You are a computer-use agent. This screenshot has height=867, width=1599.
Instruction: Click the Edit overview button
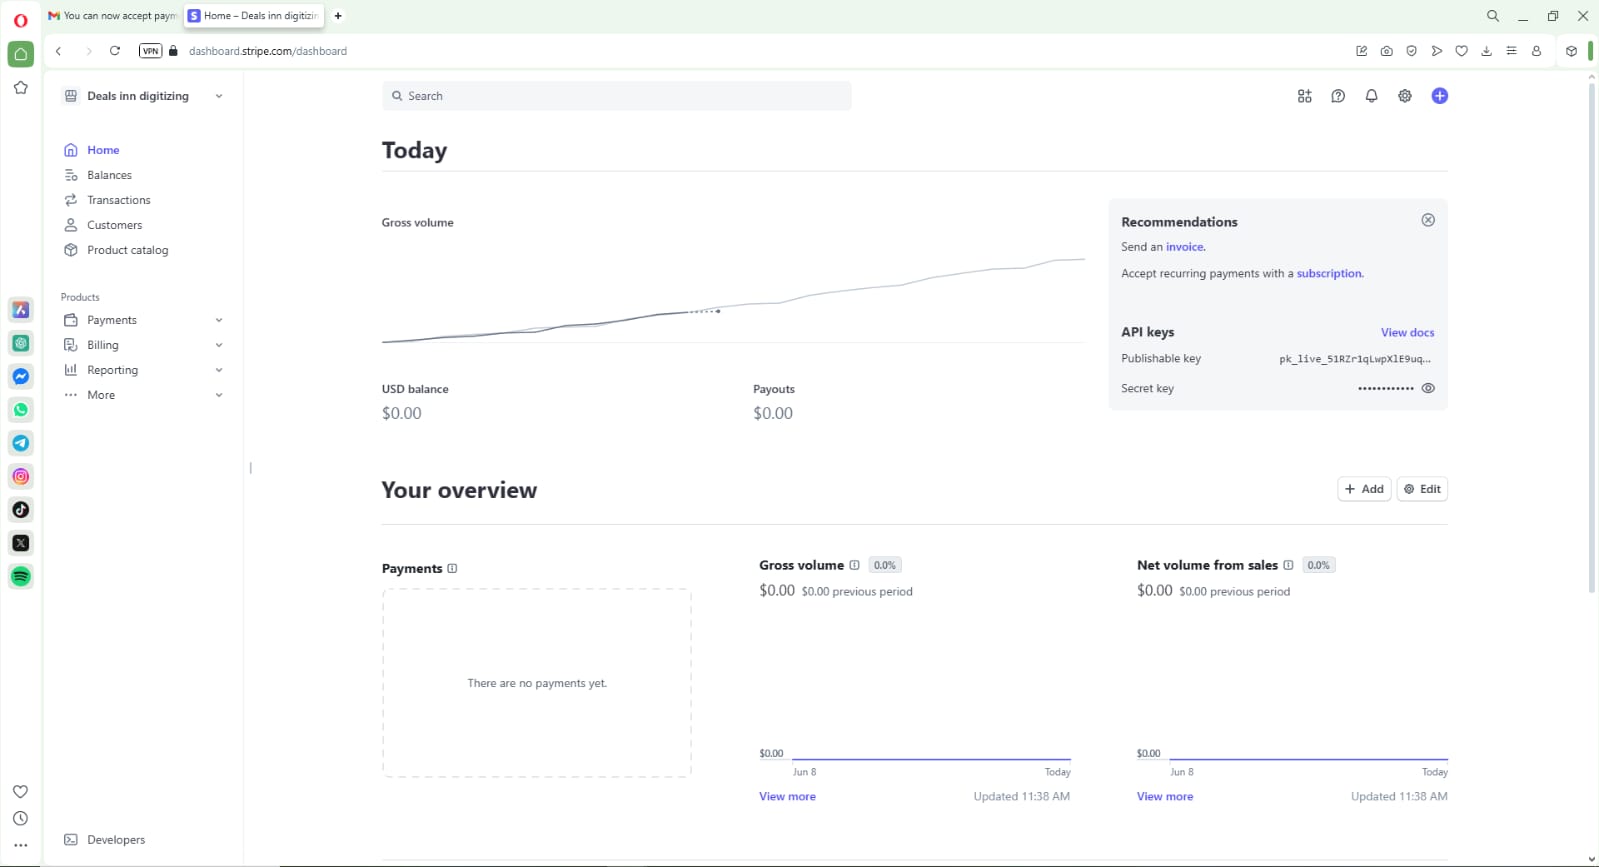coord(1422,489)
